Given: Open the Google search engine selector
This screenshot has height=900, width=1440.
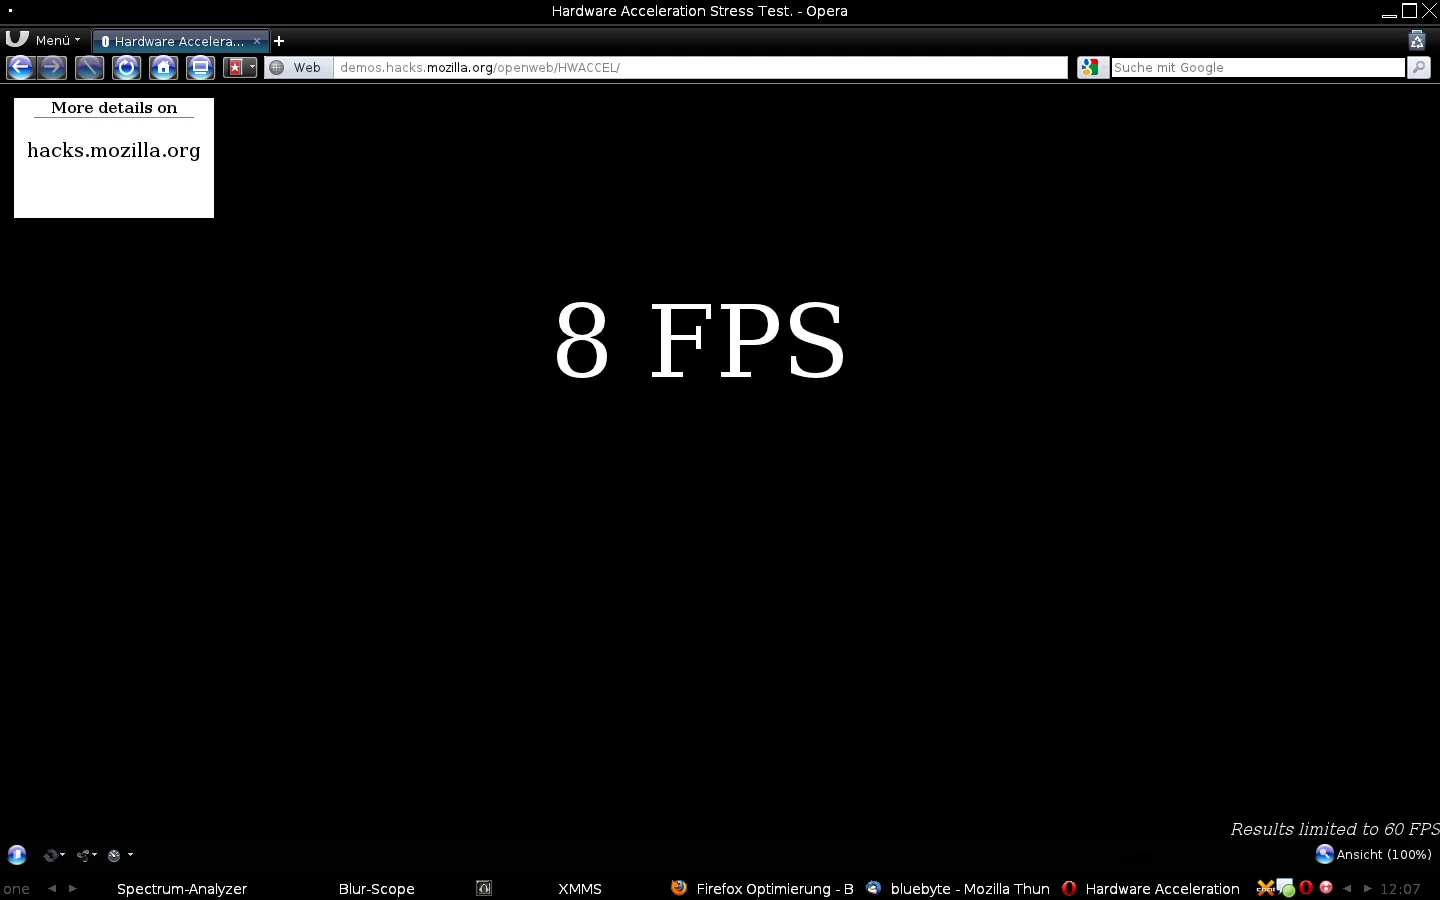Looking at the screenshot, I should [1091, 67].
